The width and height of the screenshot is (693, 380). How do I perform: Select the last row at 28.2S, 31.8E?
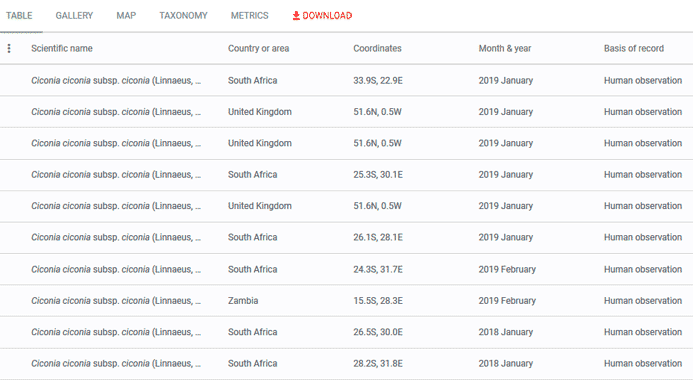coord(346,364)
